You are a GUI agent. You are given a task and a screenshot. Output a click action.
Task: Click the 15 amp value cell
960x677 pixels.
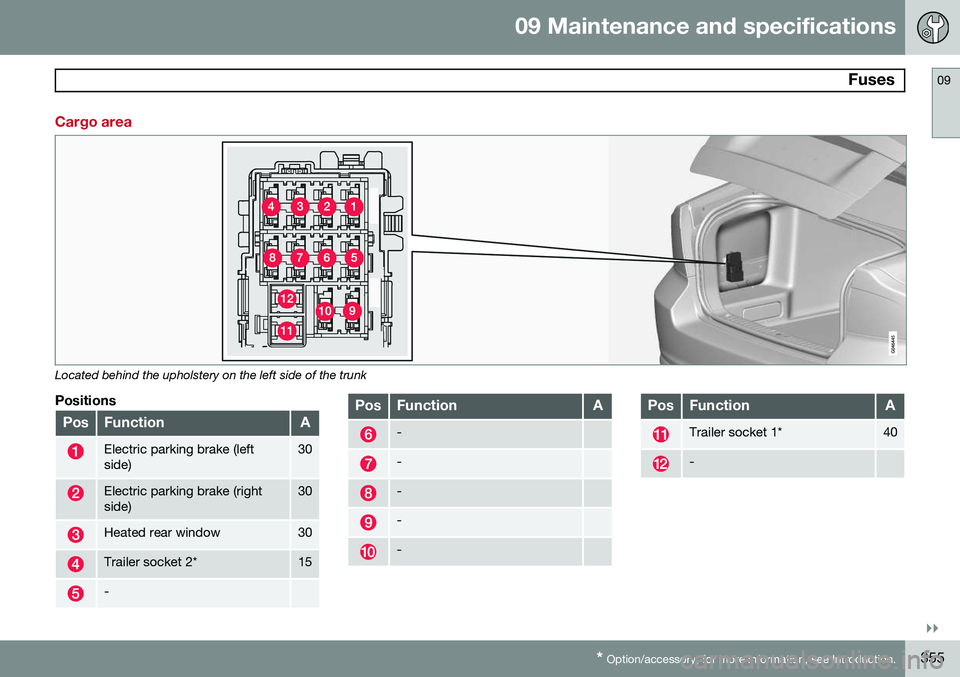[305, 563]
